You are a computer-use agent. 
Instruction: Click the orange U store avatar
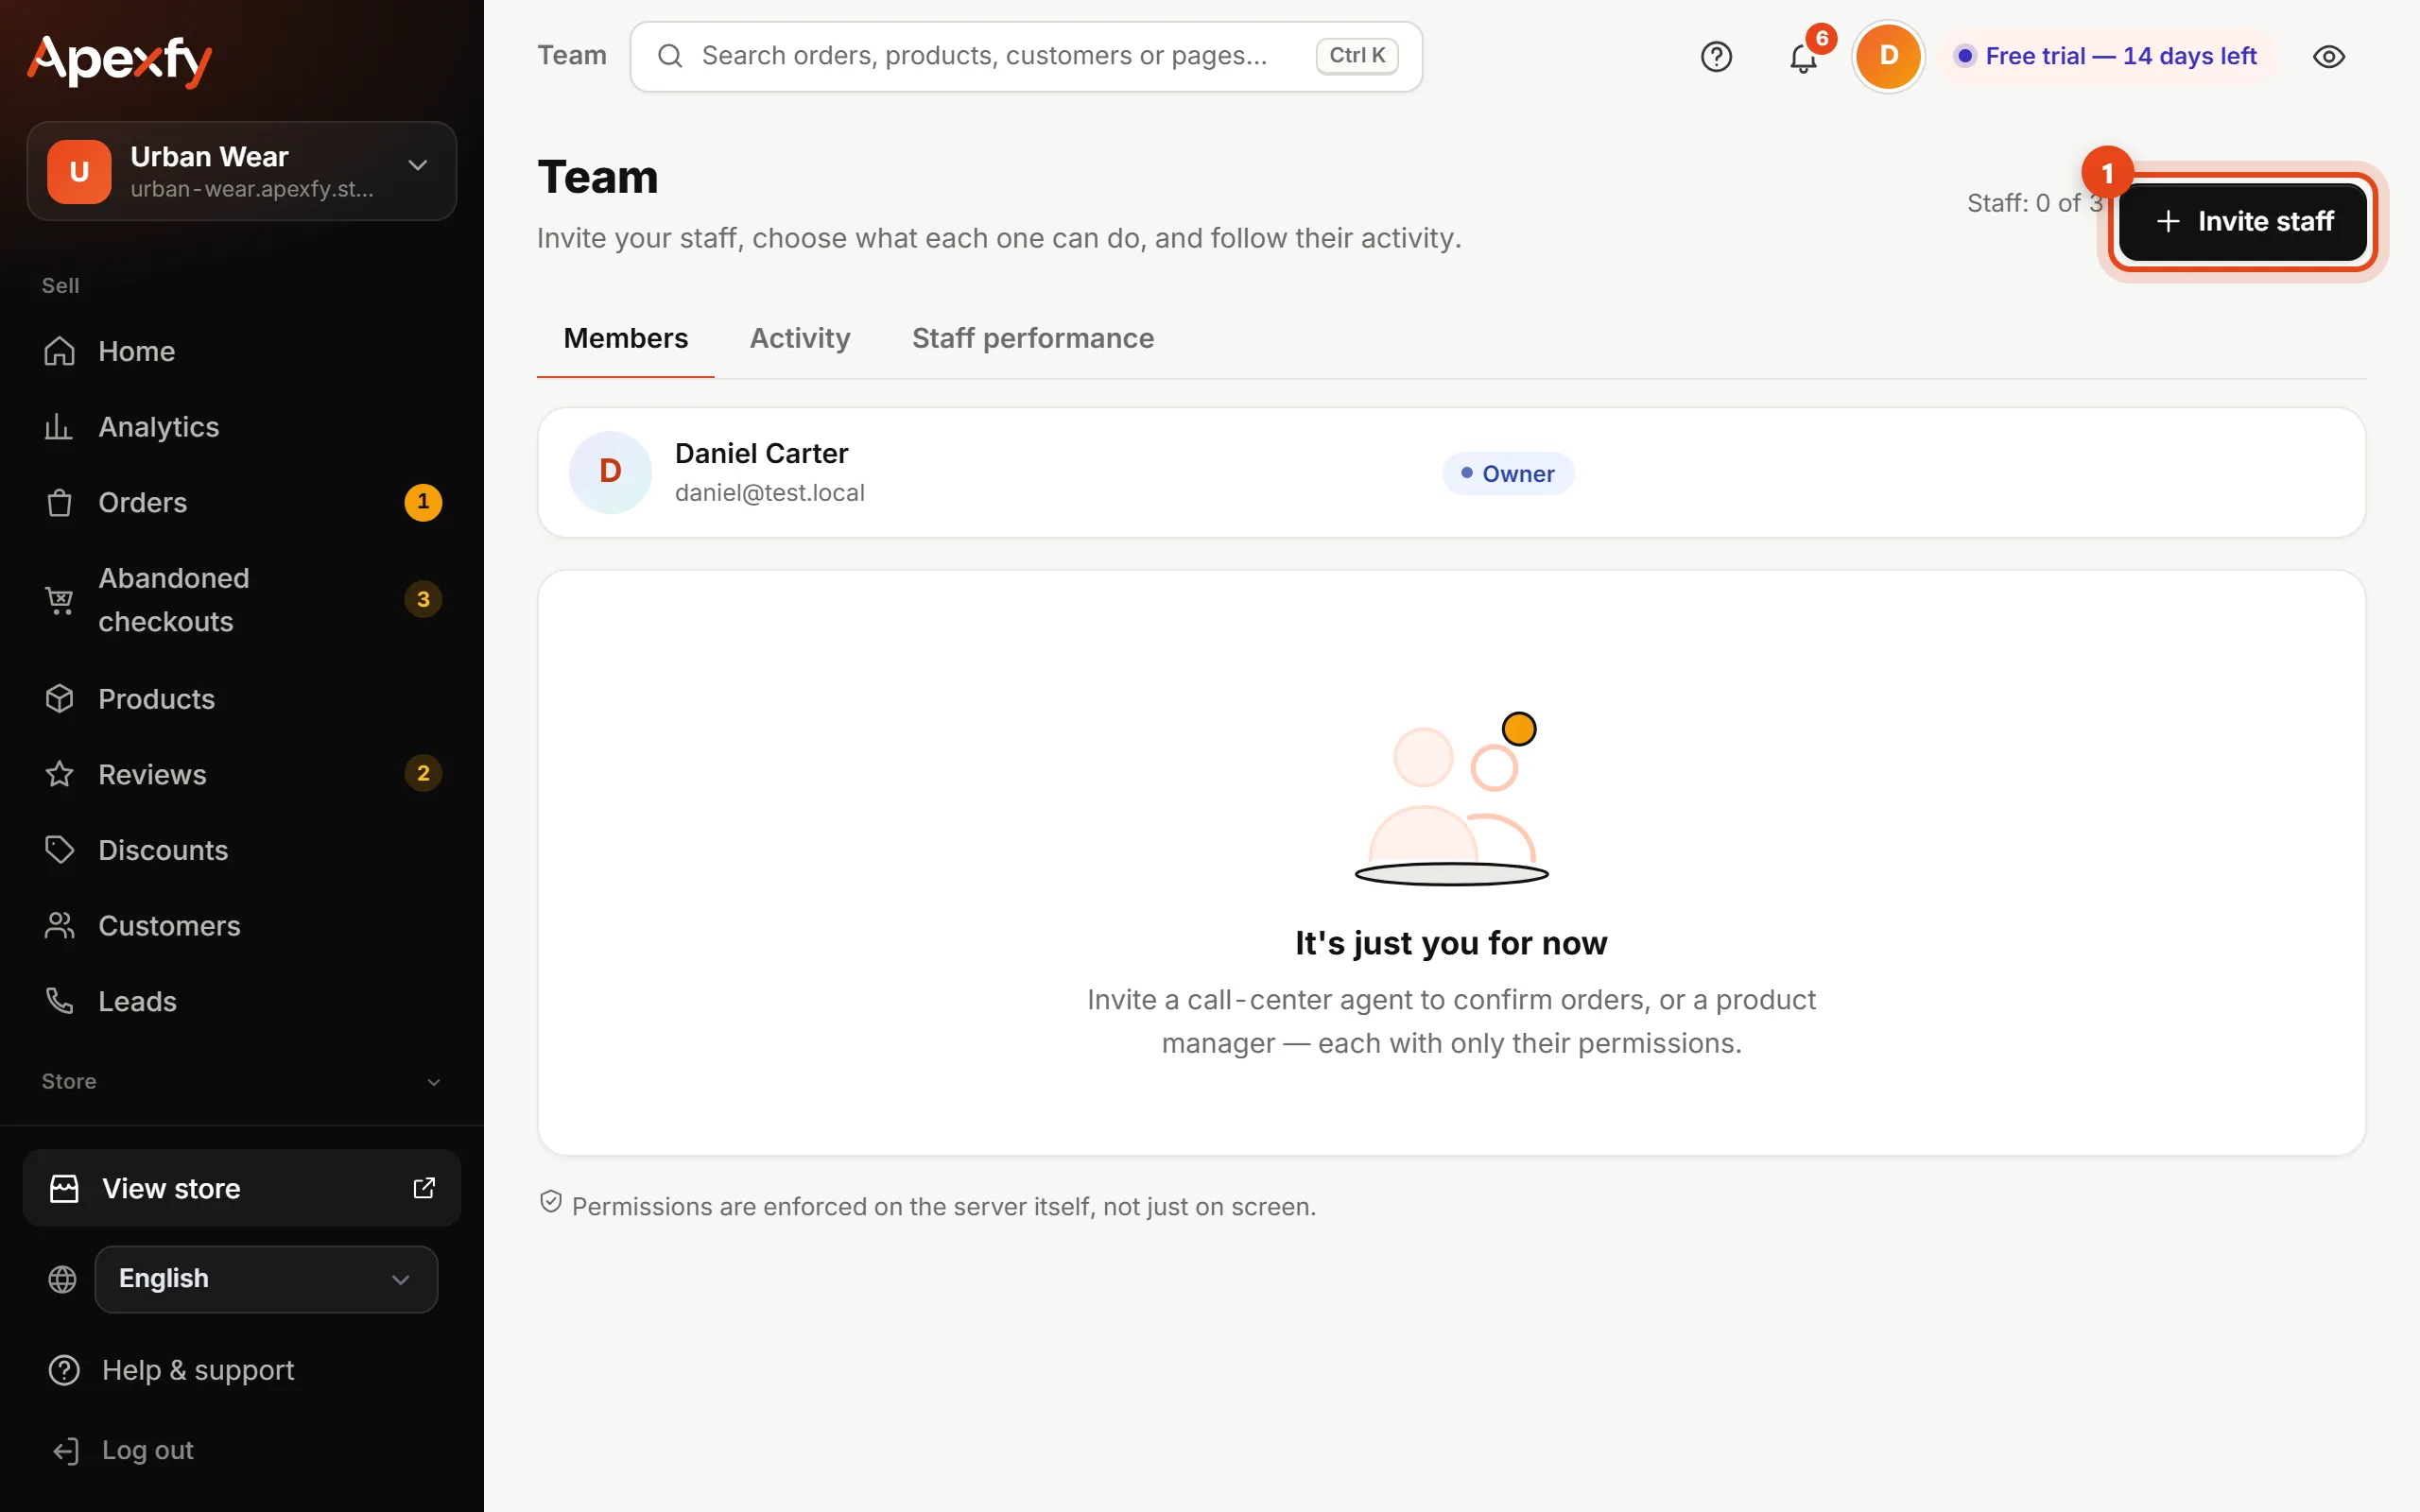point(79,172)
